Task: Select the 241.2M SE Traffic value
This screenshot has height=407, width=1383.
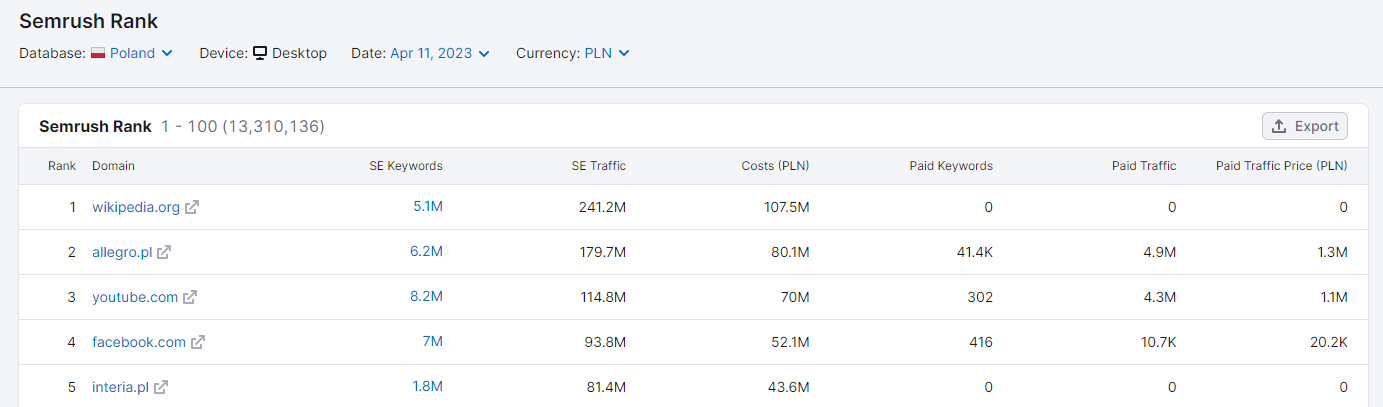Action: click(604, 207)
